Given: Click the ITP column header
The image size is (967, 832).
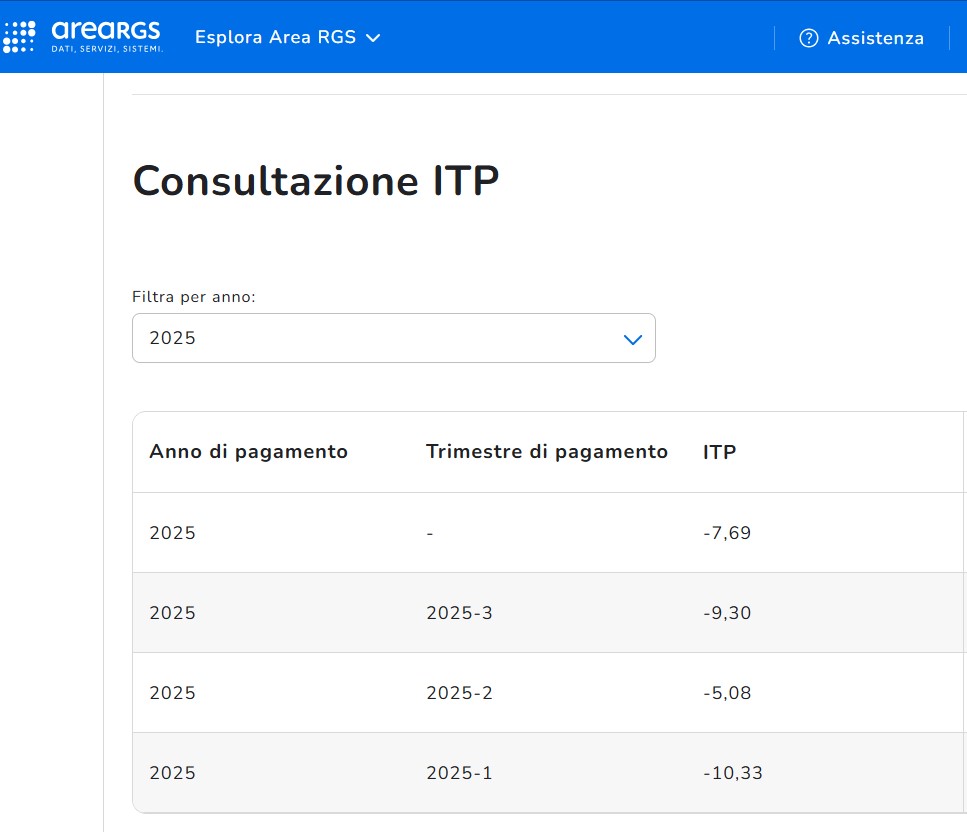Looking at the screenshot, I should pos(719,452).
